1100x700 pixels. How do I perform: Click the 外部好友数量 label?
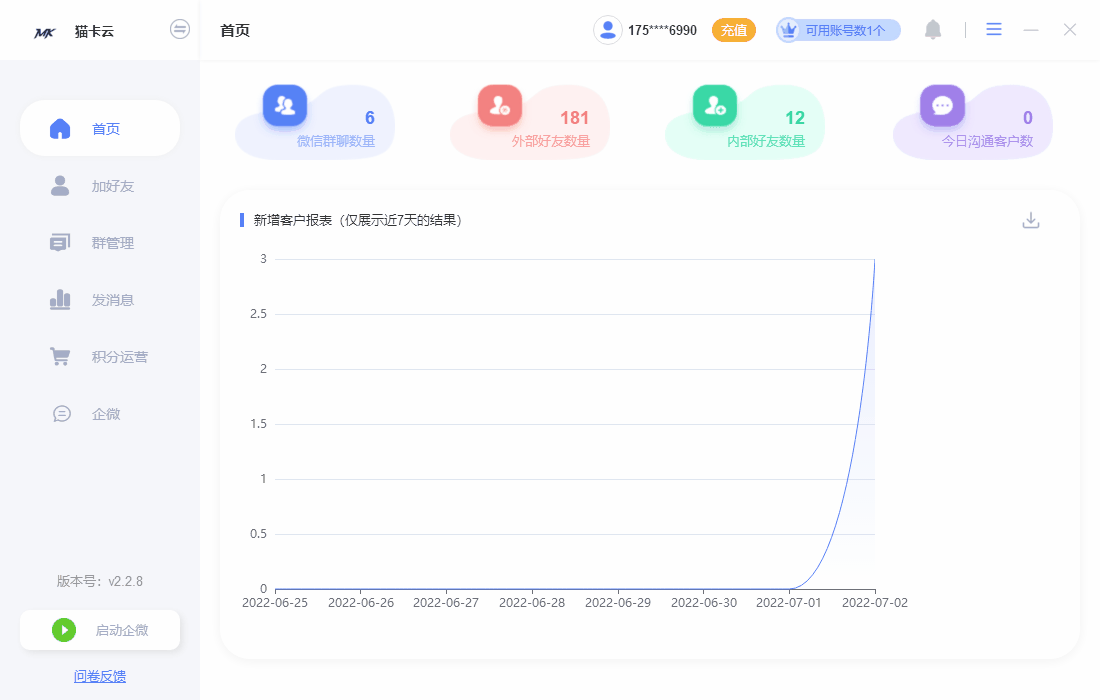551,141
